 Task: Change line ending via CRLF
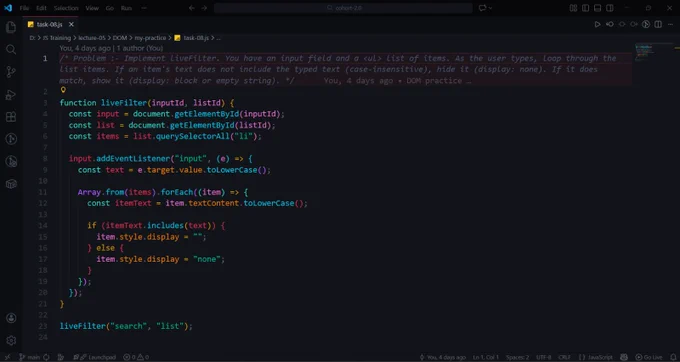(x=564, y=357)
